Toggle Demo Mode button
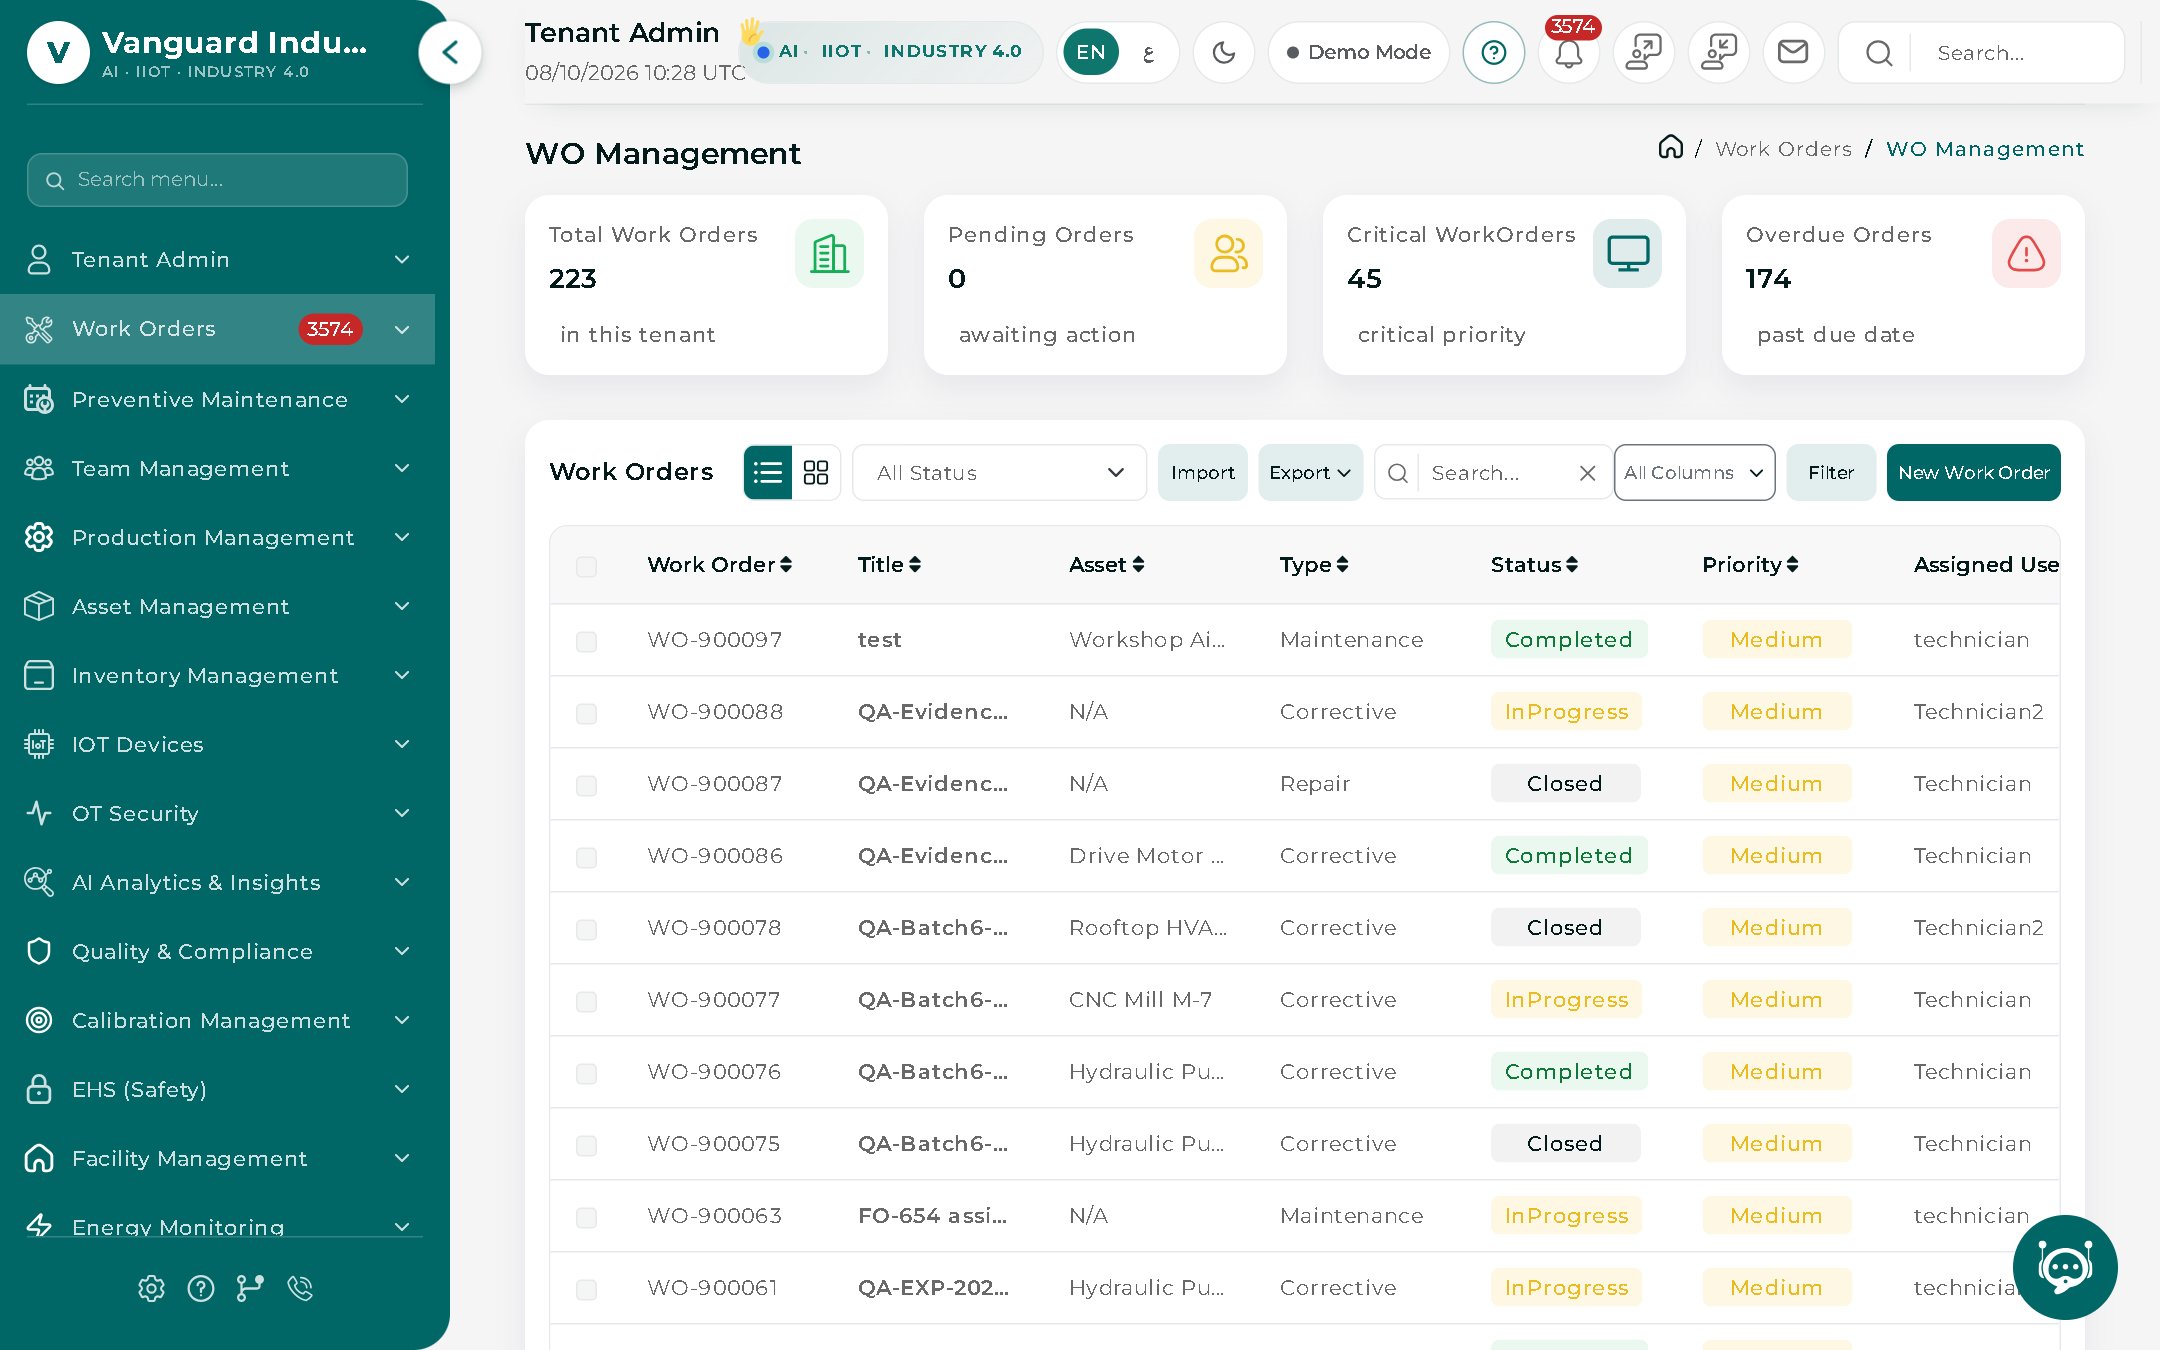The image size is (2160, 1350). 1358,52
